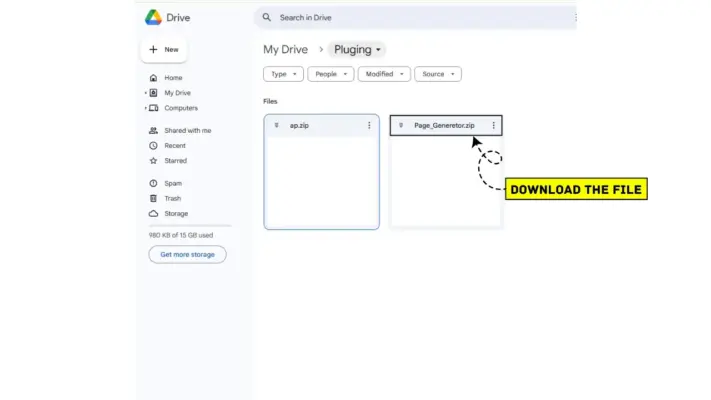Click the New button

pyautogui.click(x=164, y=49)
